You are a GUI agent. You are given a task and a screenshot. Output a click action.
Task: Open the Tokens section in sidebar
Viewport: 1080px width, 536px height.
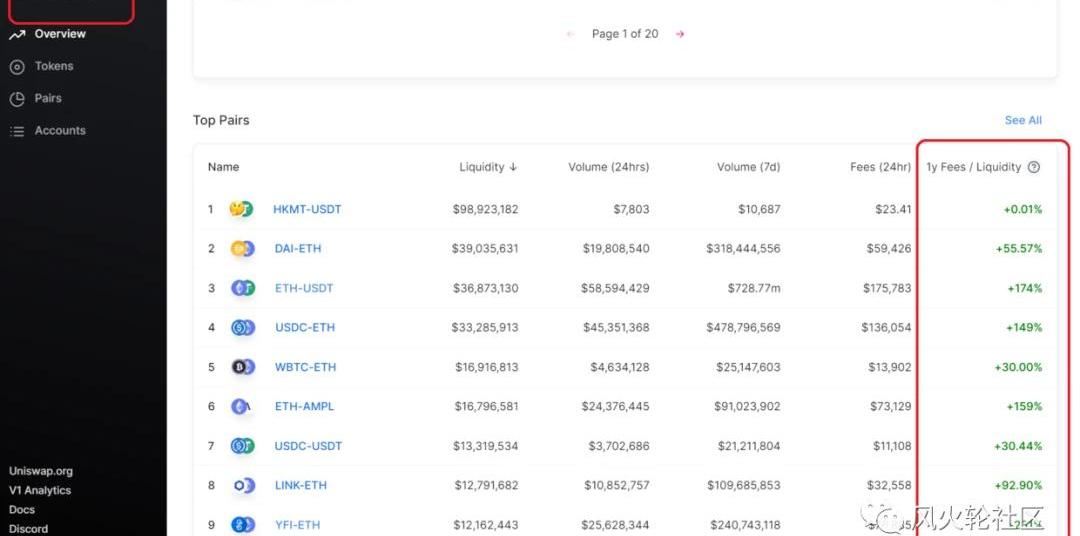[x=53, y=66]
